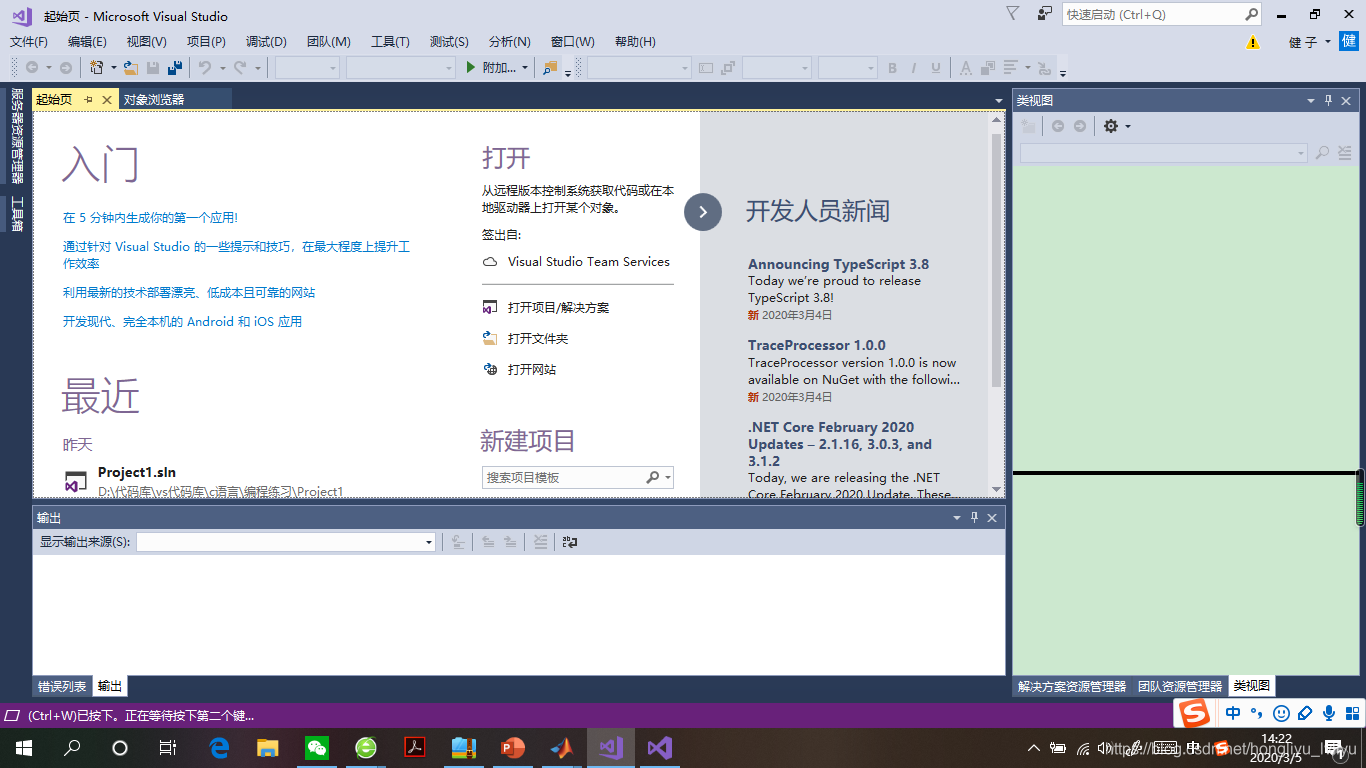Open the 调试(D) menu

click(x=266, y=42)
